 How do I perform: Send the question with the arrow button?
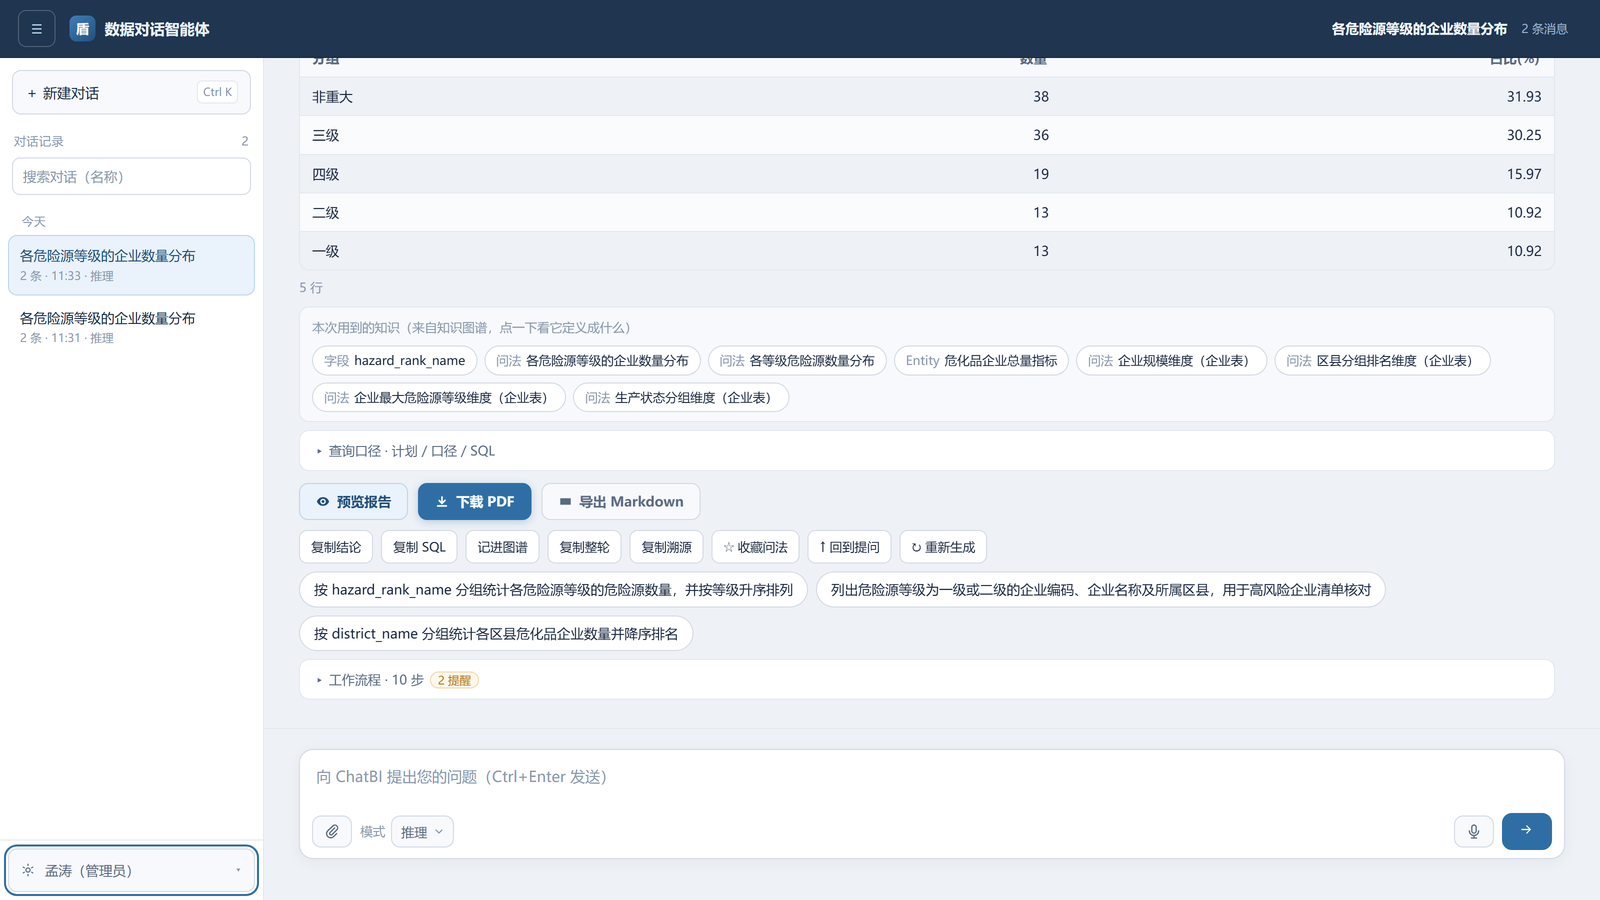click(1526, 831)
